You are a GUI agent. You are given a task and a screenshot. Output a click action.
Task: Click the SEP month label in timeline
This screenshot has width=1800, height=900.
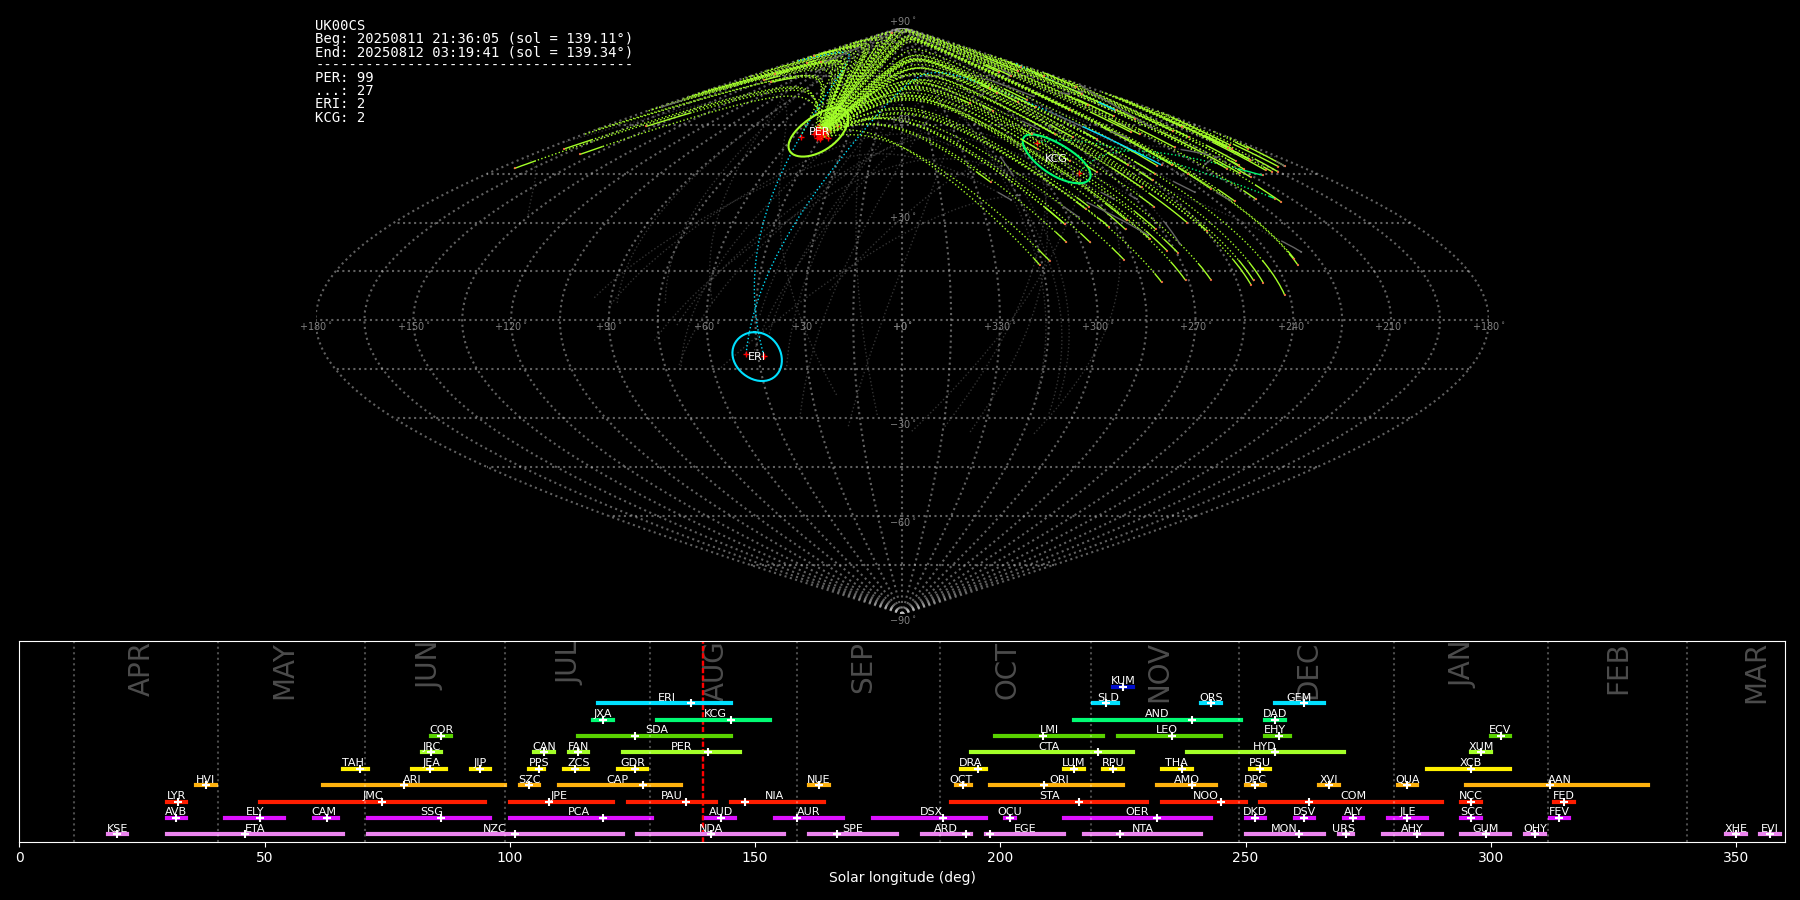[862, 670]
